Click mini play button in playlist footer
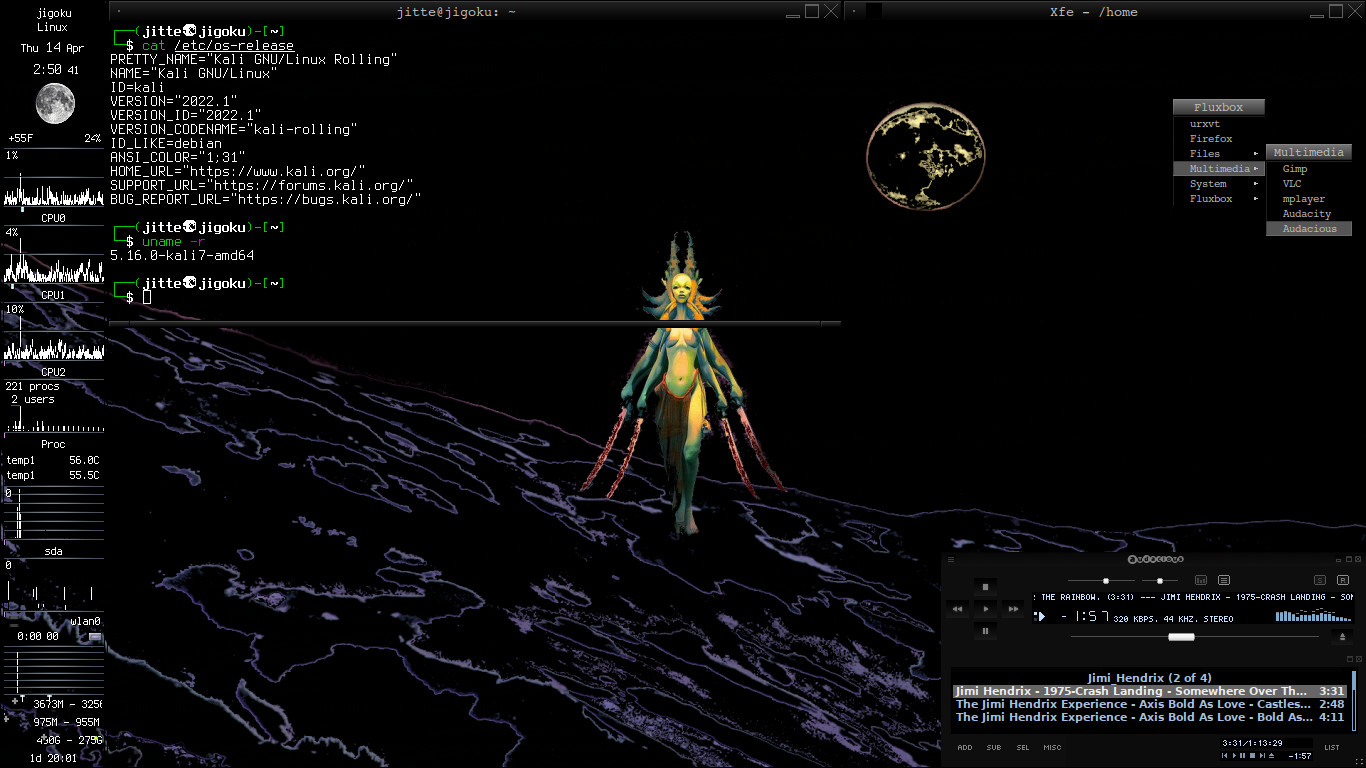 click(x=1233, y=756)
